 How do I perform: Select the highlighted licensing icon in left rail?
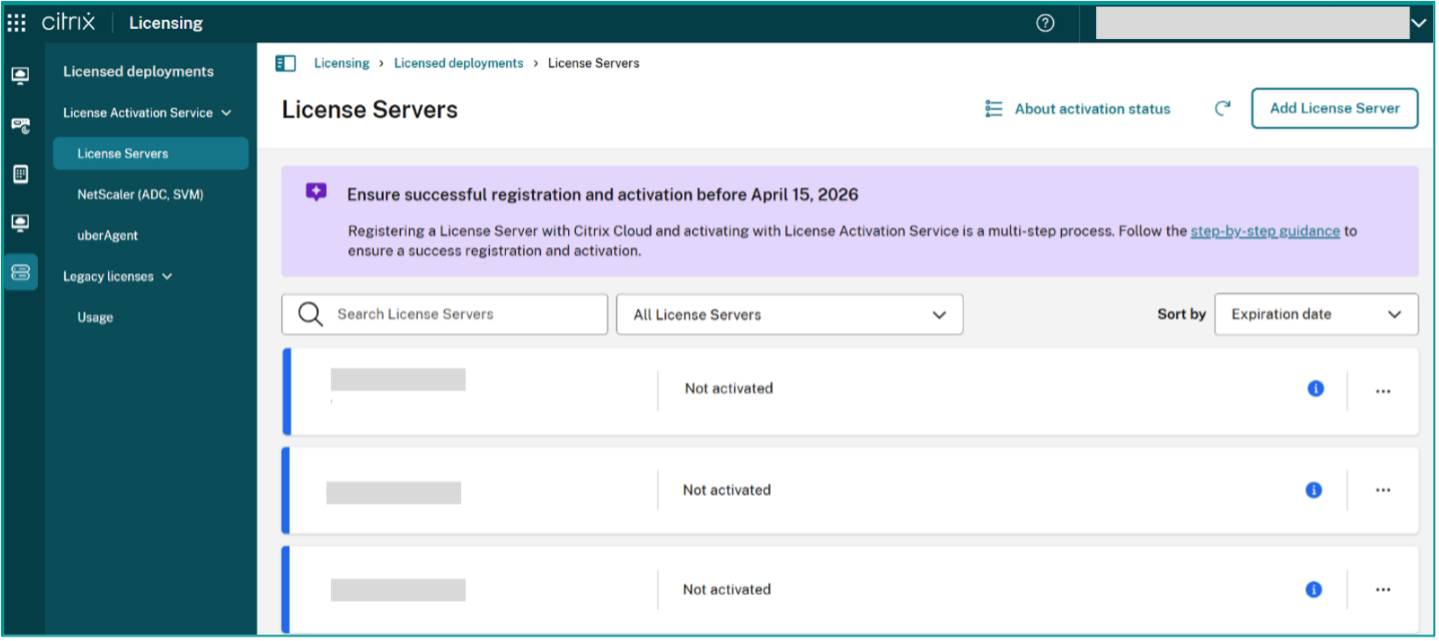click(x=20, y=272)
